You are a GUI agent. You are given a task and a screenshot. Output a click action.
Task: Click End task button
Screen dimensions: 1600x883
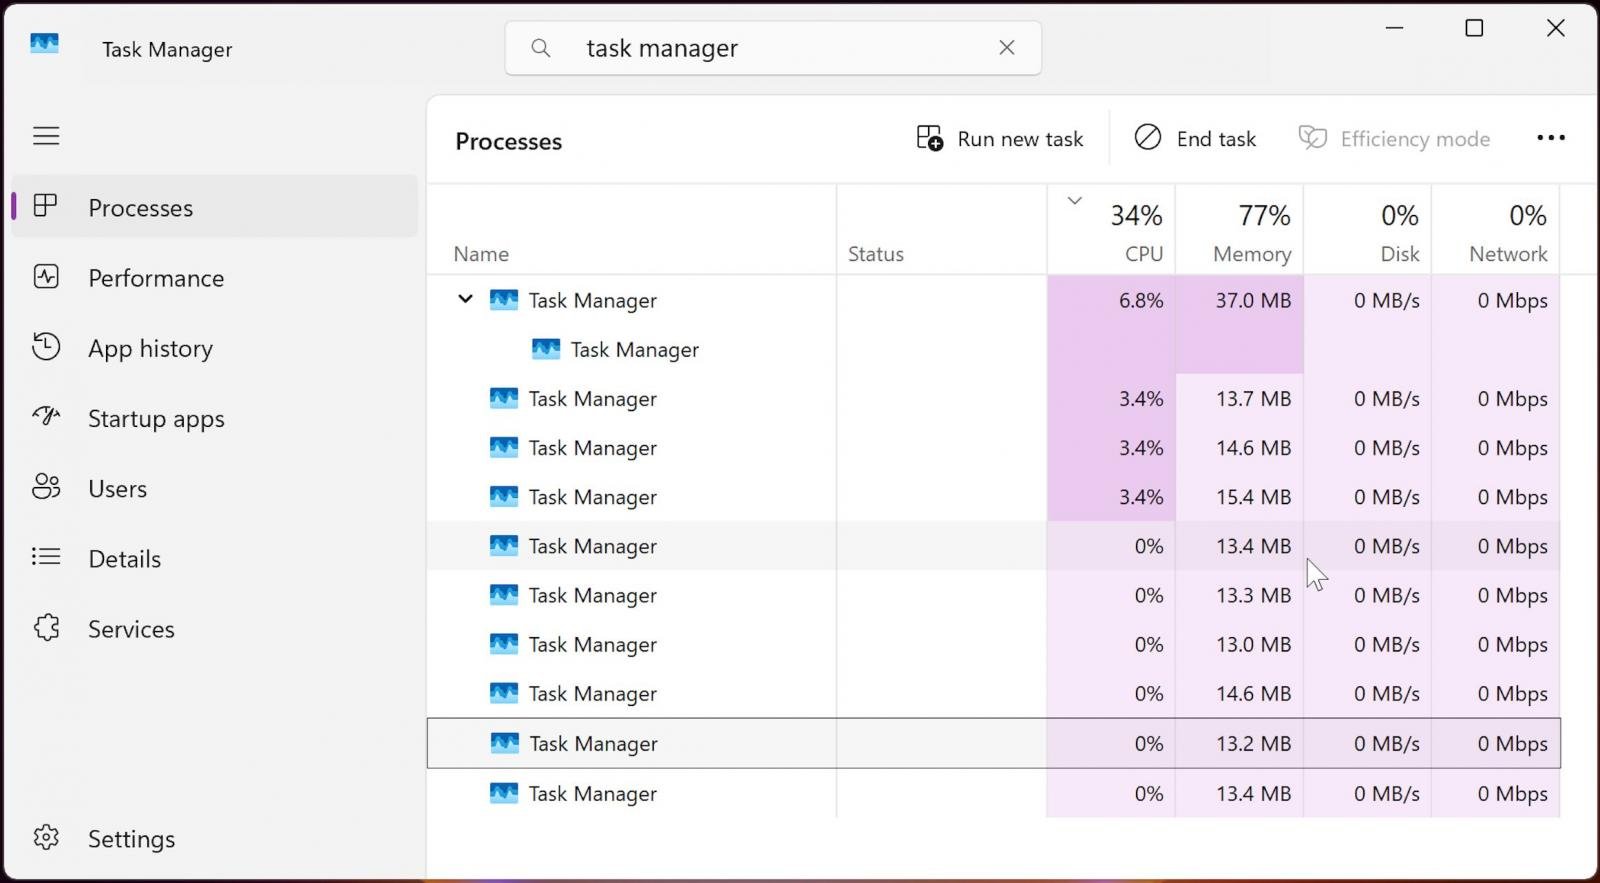point(1196,139)
